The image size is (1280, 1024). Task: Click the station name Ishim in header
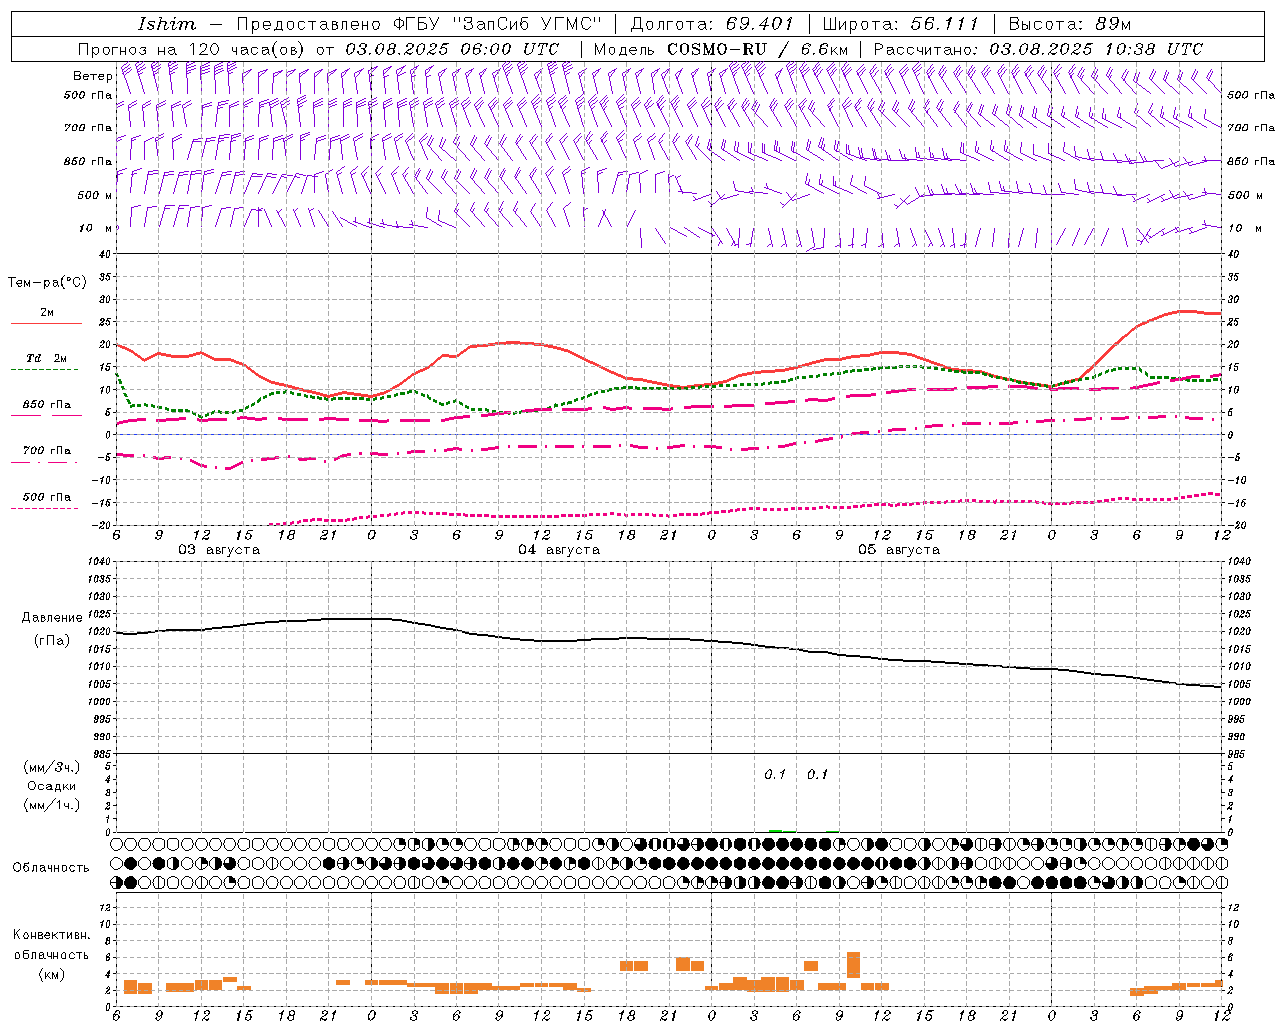167,24
